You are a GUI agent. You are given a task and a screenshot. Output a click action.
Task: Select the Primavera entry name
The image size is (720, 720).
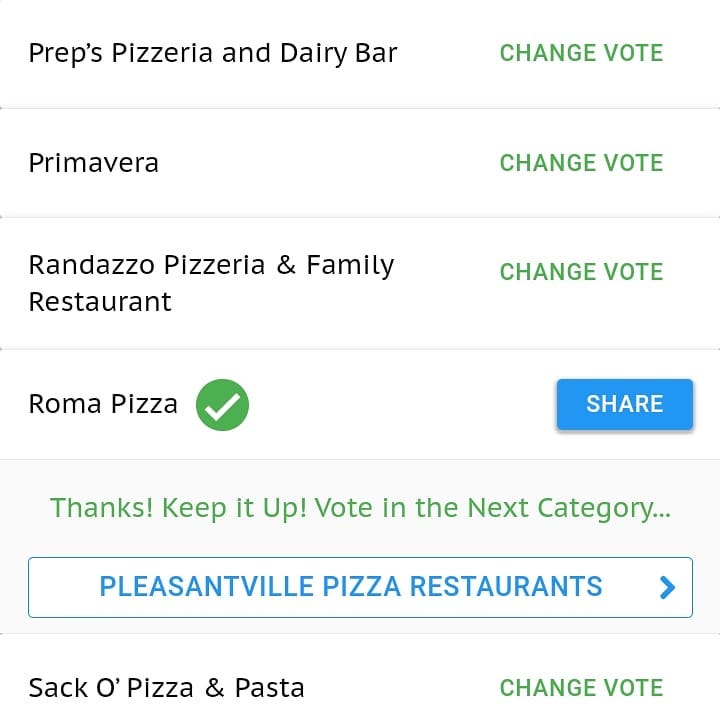coord(94,163)
